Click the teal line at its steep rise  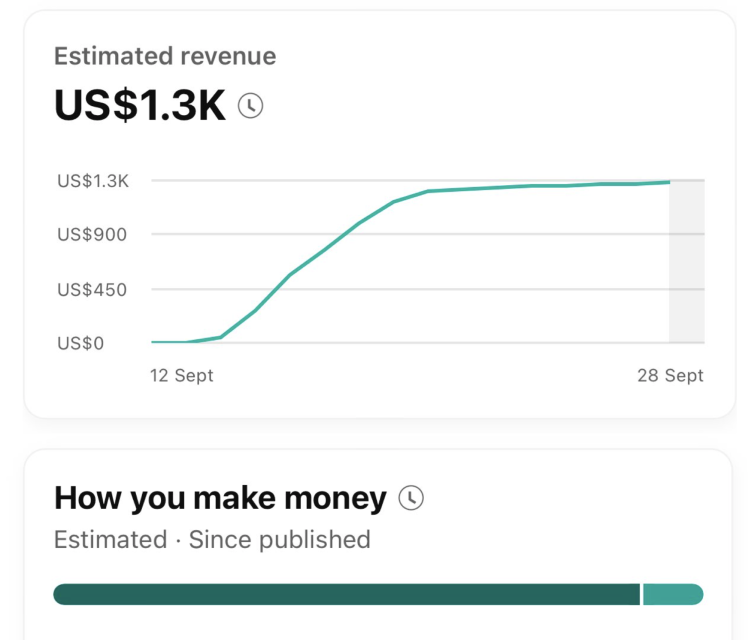[x=290, y=274]
